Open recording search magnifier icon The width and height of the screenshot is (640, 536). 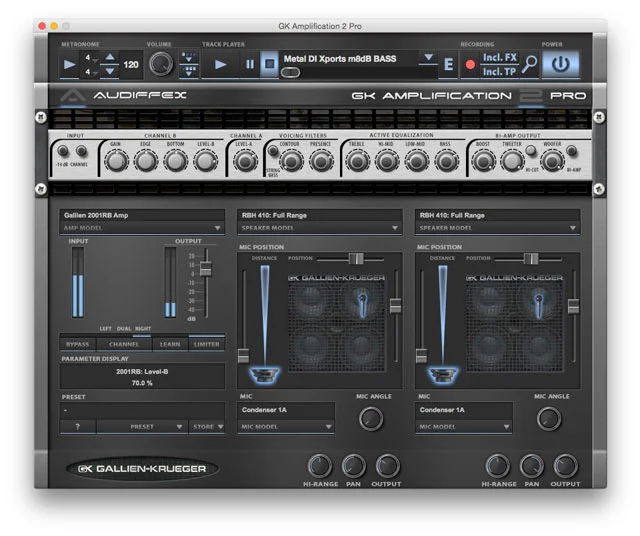[530, 64]
